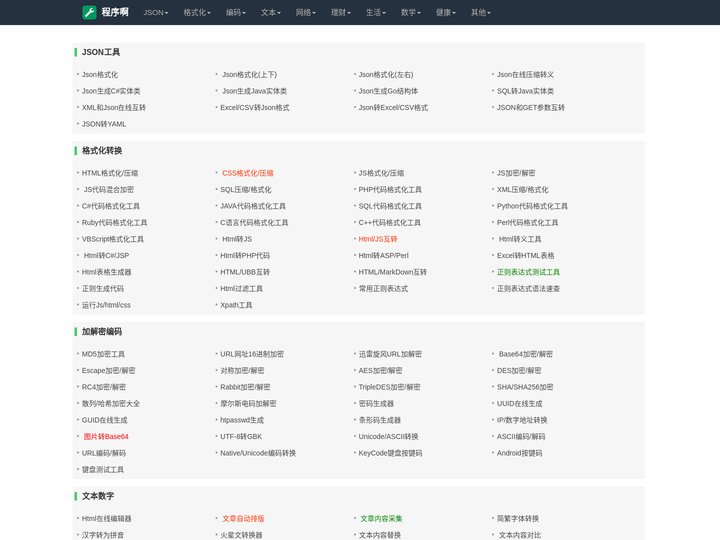The width and height of the screenshot is (720, 540).
Task: Open SQL压缩/格式化 link
Action: (246, 190)
